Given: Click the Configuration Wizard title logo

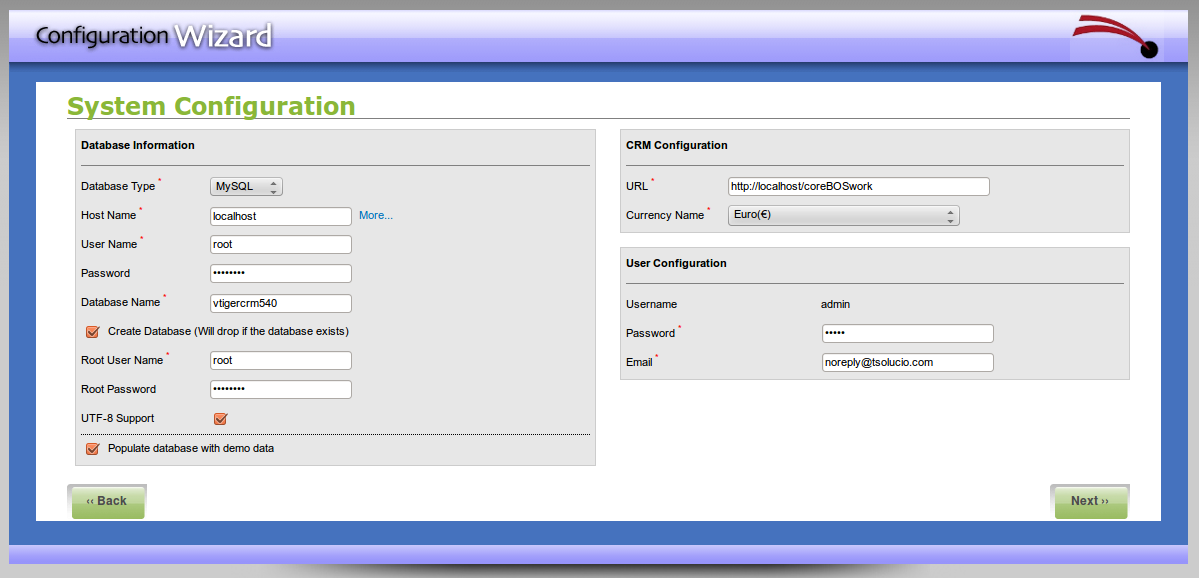Looking at the screenshot, I should pos(154,37).
